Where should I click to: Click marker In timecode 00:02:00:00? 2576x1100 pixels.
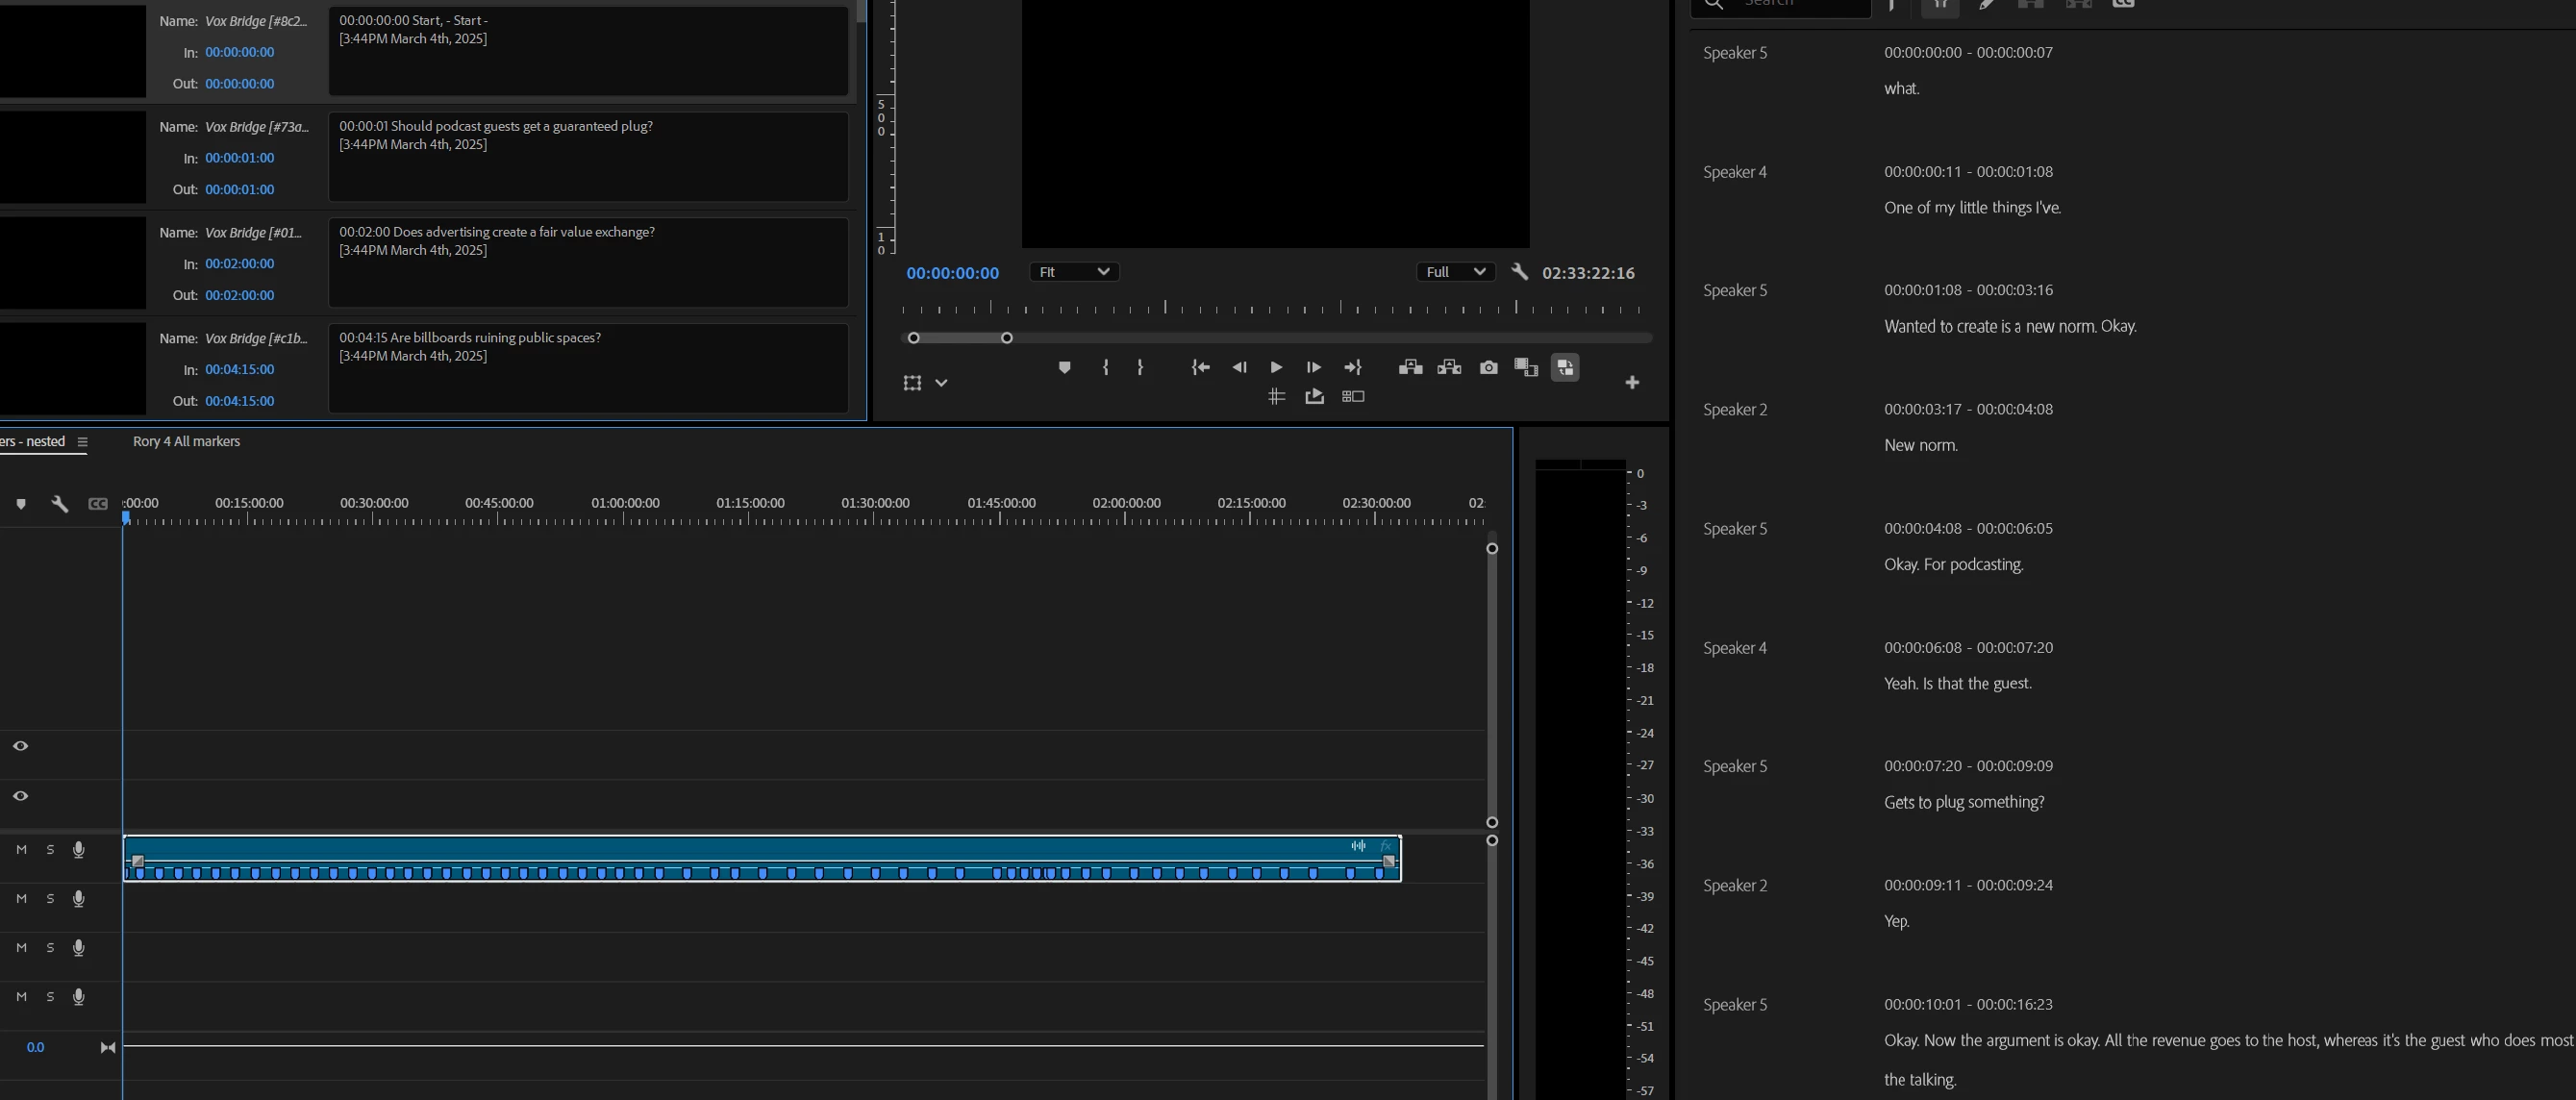point(239,264)
